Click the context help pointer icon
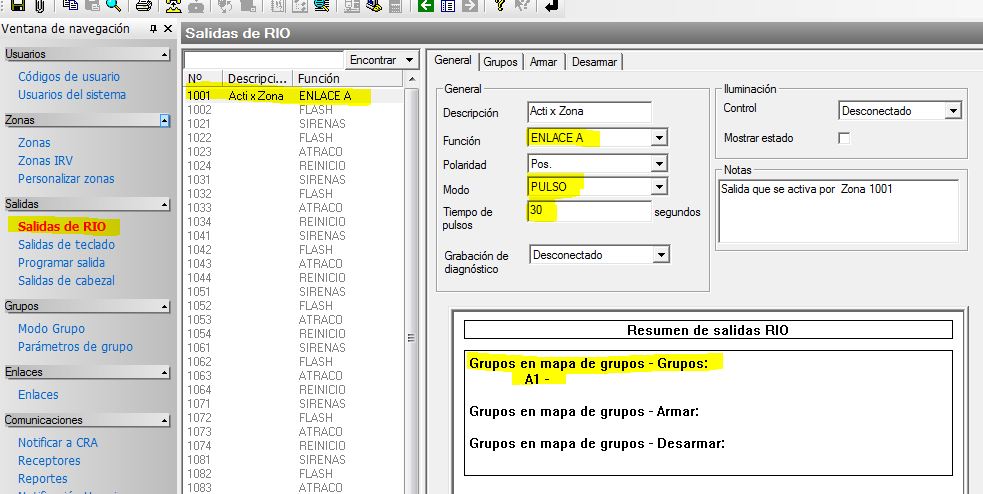This screenshot has height=494, width=983. tap(521, 6)
